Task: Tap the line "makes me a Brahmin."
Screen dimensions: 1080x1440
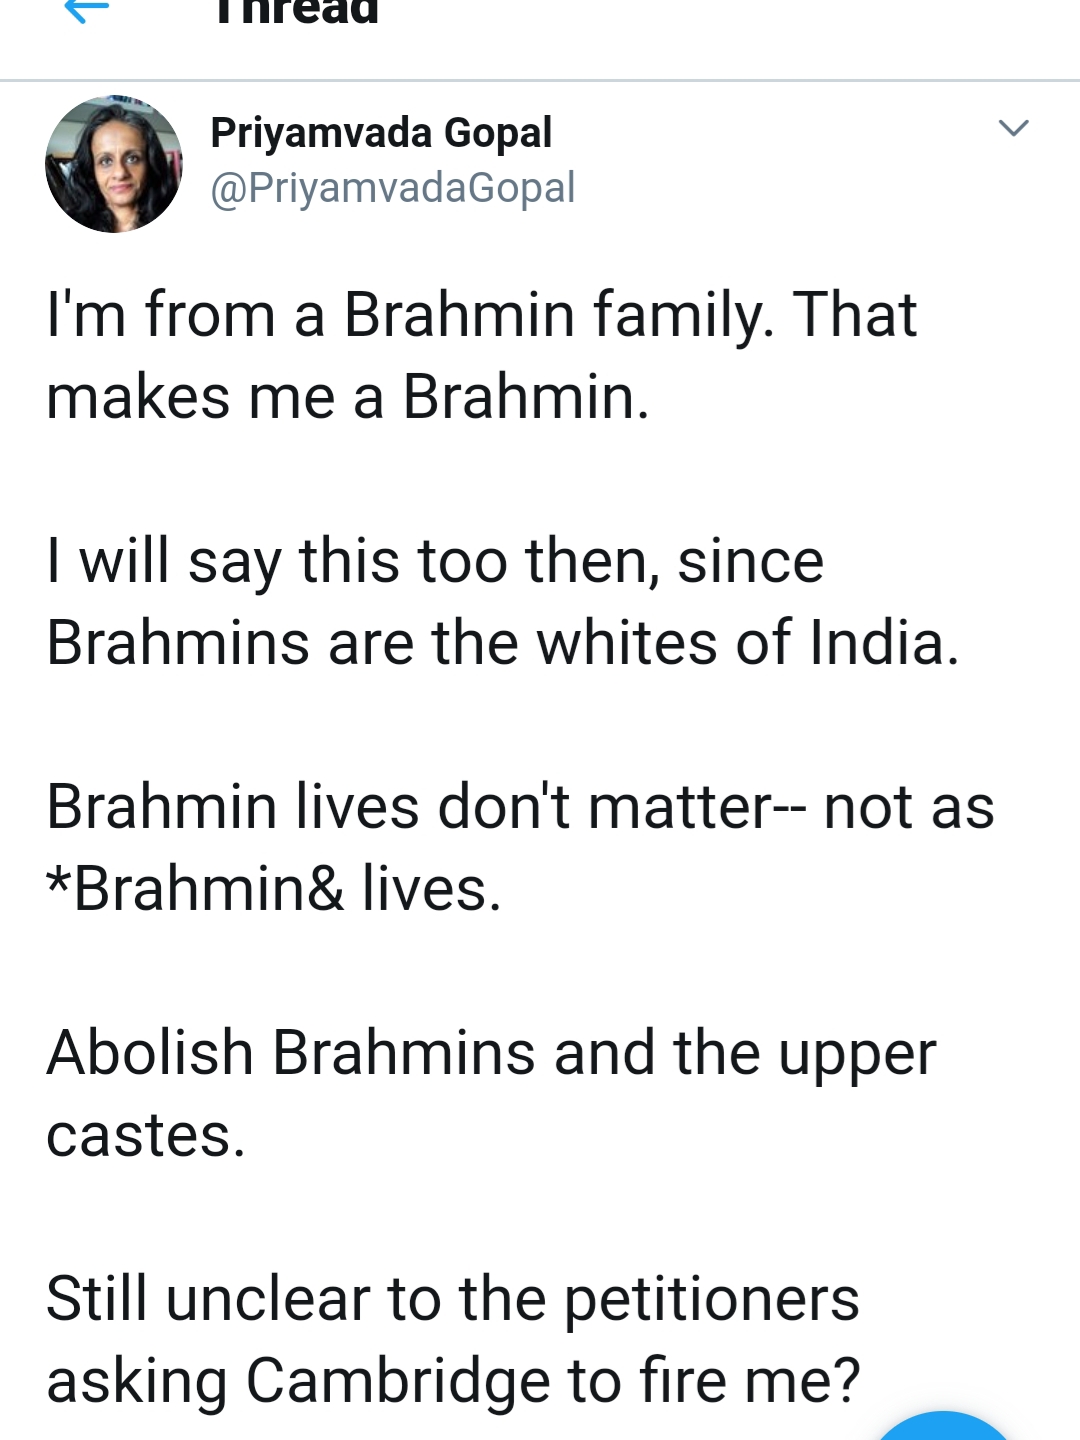Action: pos(348,397)
